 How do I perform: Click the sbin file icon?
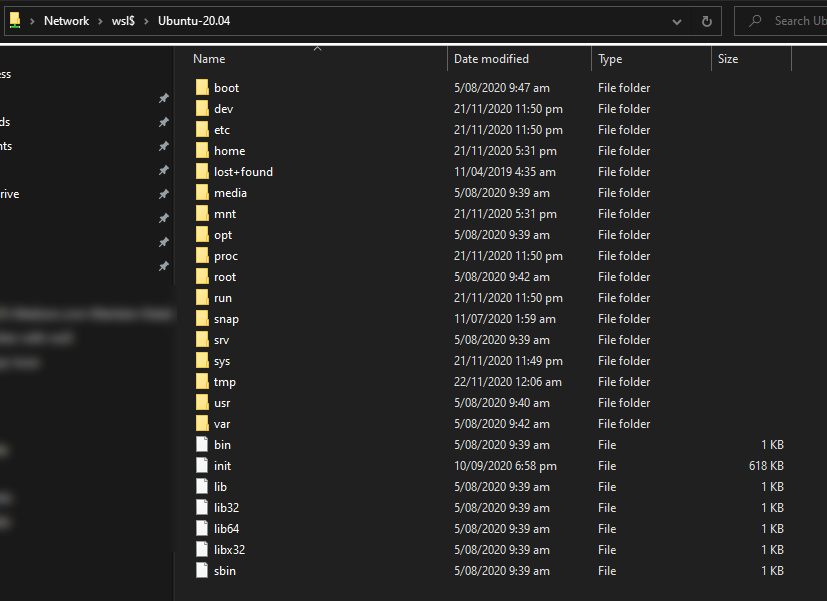(x=202, y=571)
